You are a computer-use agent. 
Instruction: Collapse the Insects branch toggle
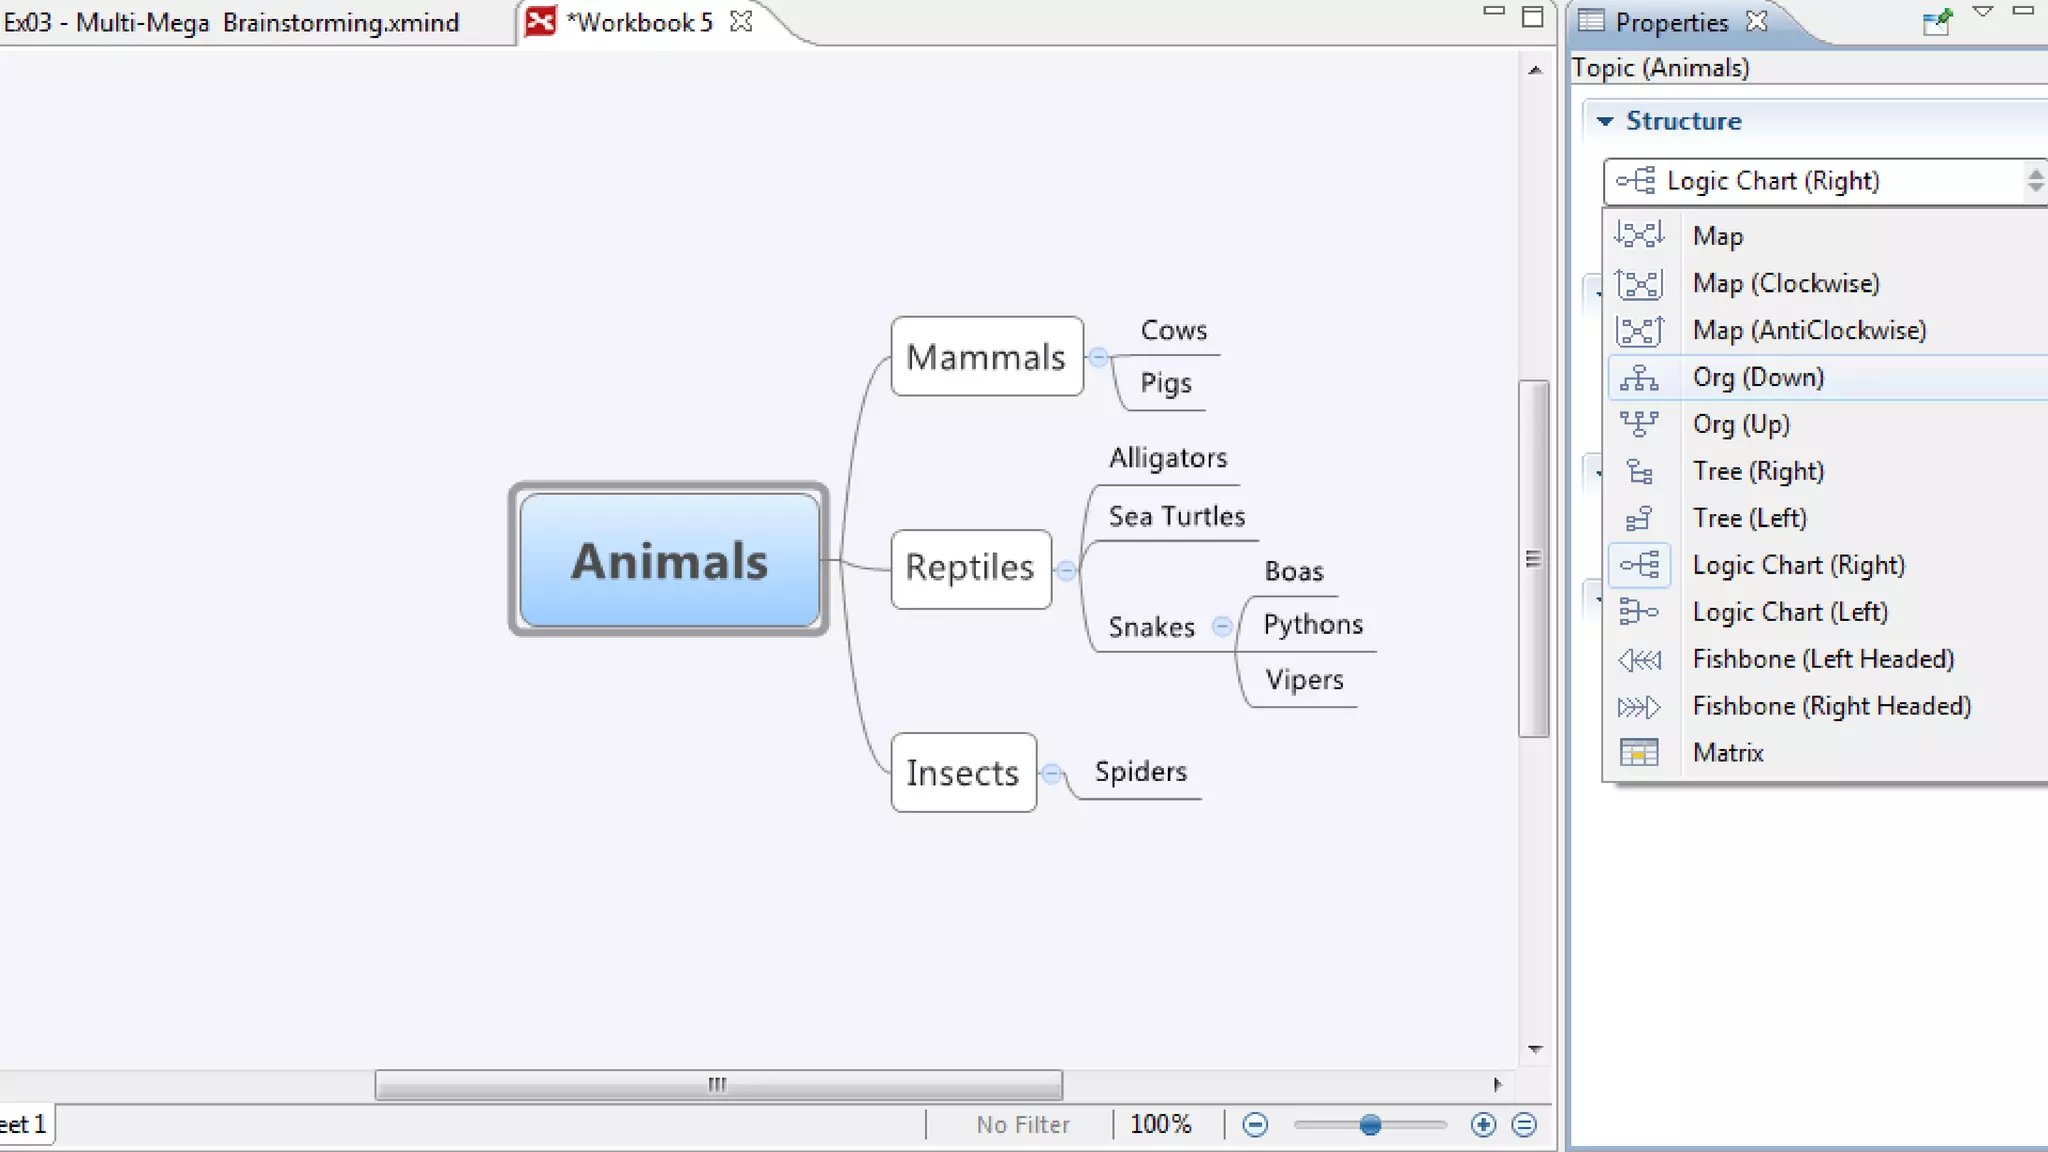[1052, 773]
